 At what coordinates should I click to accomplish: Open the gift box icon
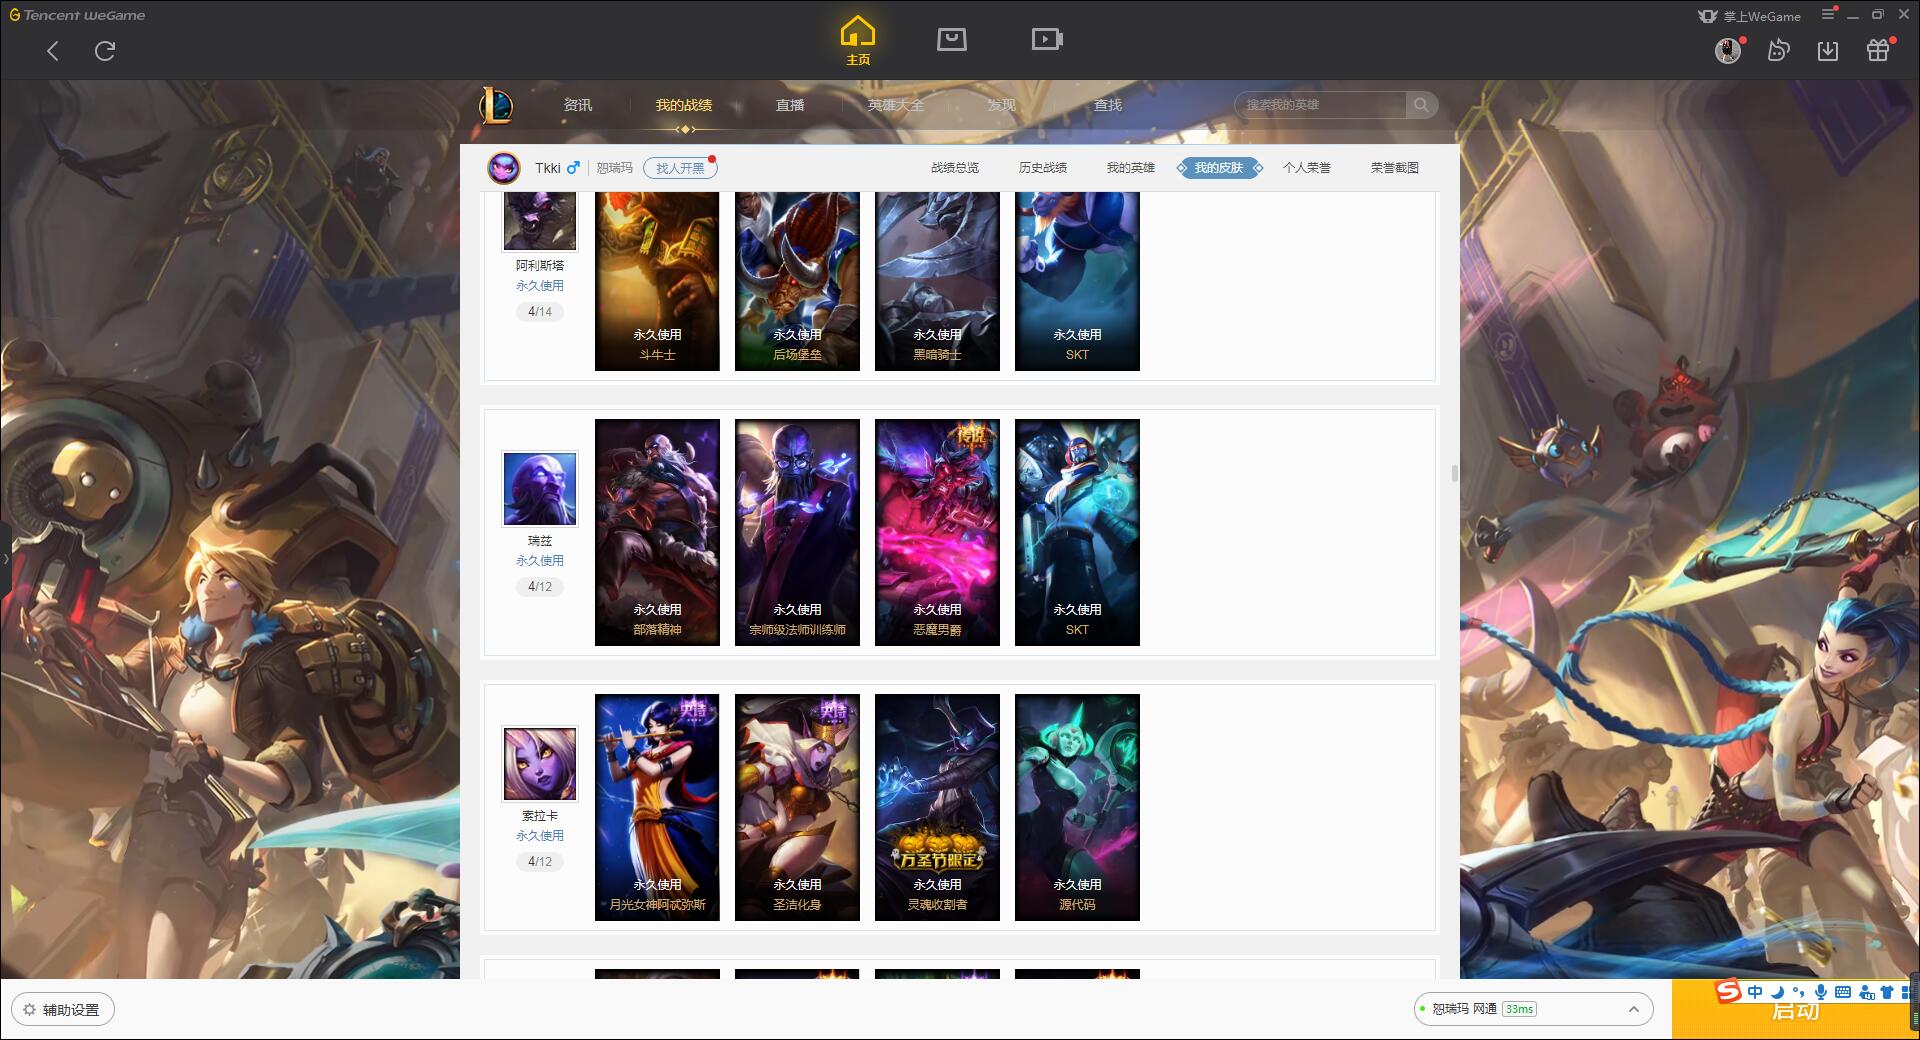1878,50
